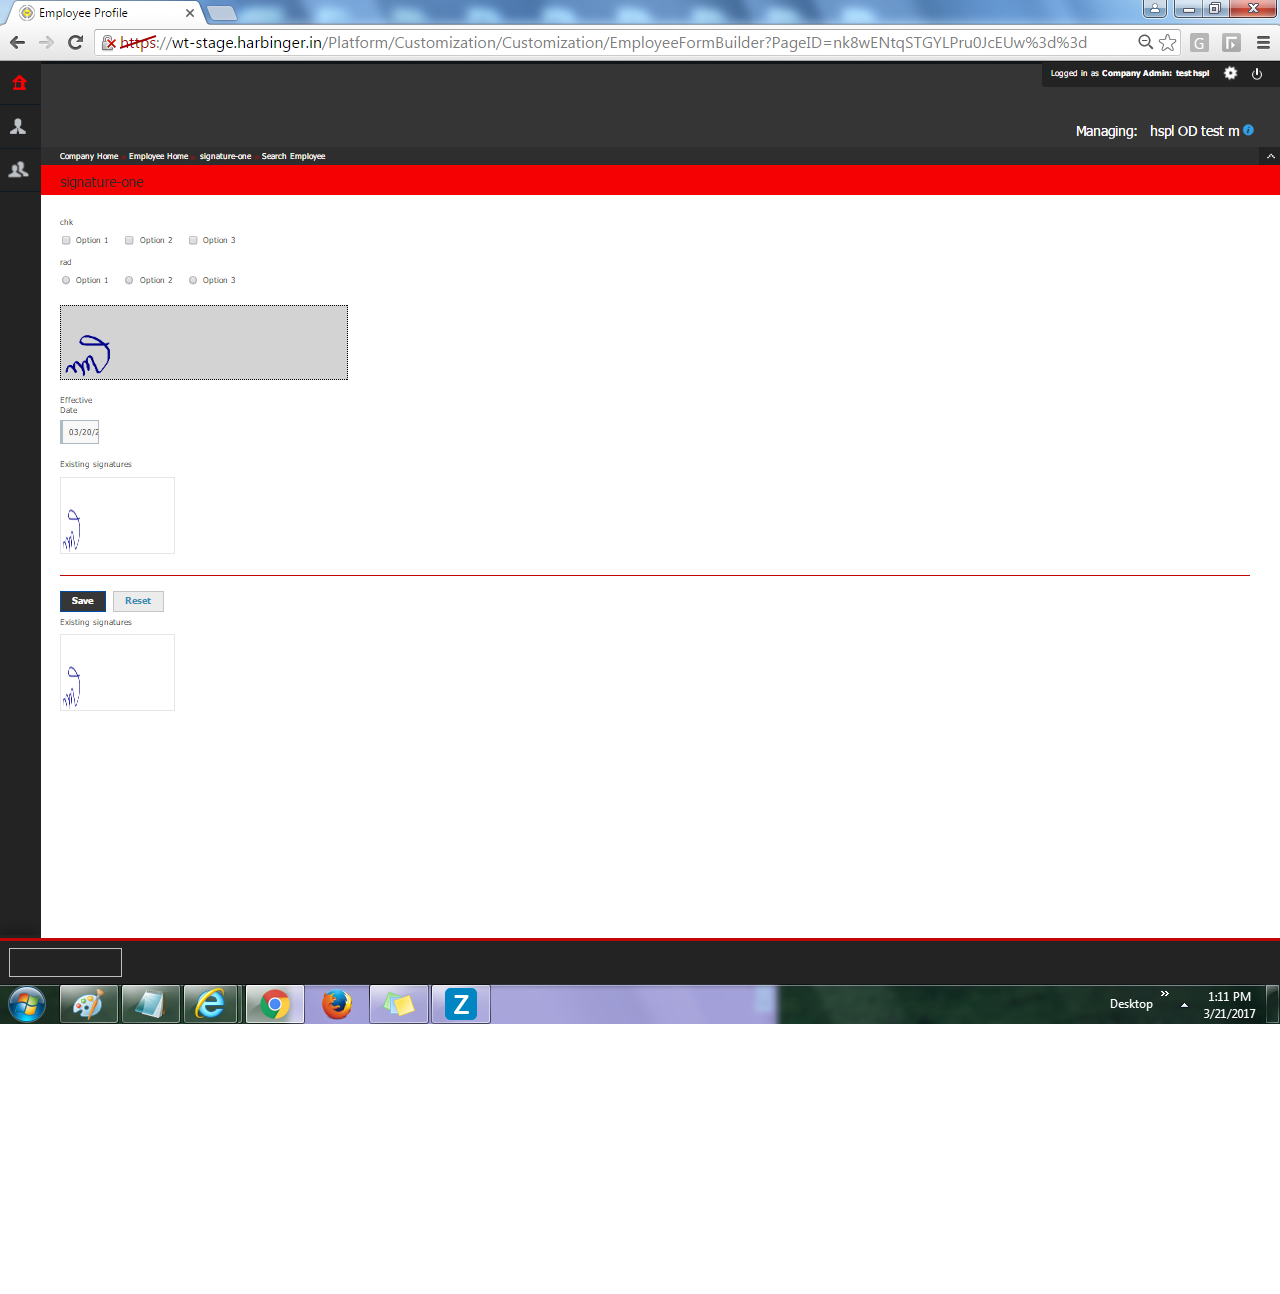The image size is (1280, 1294).
Task: Click the Effective Date input field
Action: coord(80,432)
